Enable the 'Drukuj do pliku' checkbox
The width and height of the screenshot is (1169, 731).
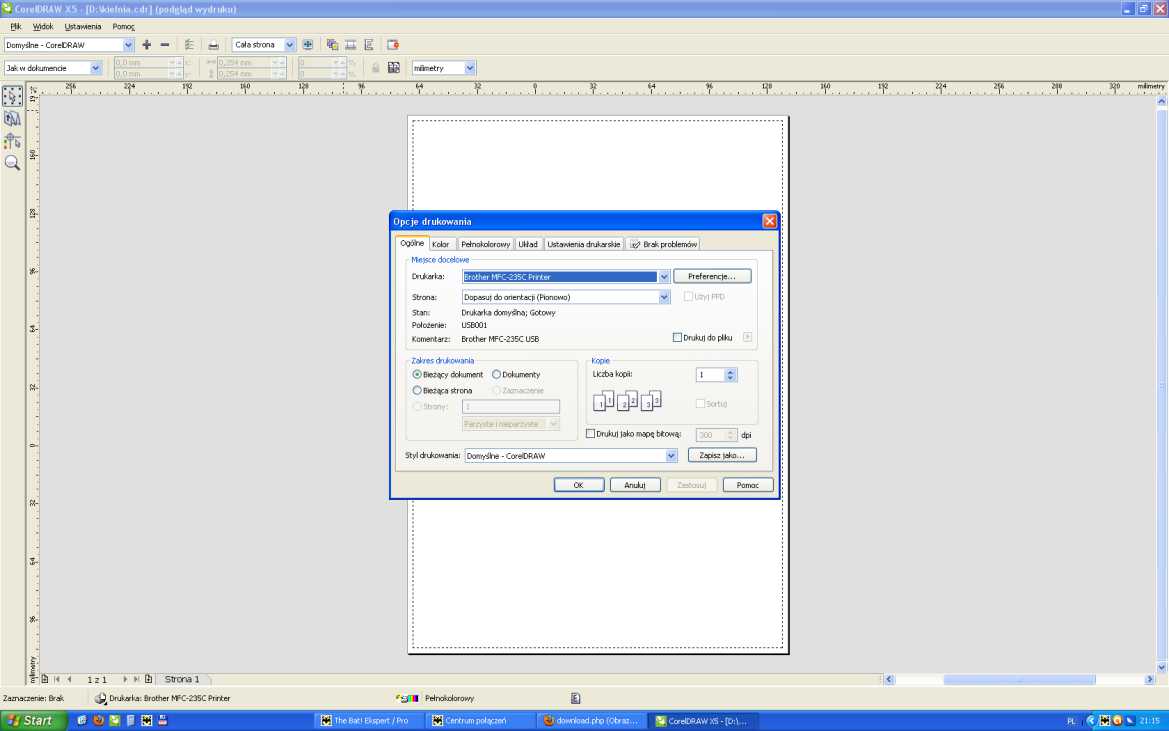click(x=677, y=338)
